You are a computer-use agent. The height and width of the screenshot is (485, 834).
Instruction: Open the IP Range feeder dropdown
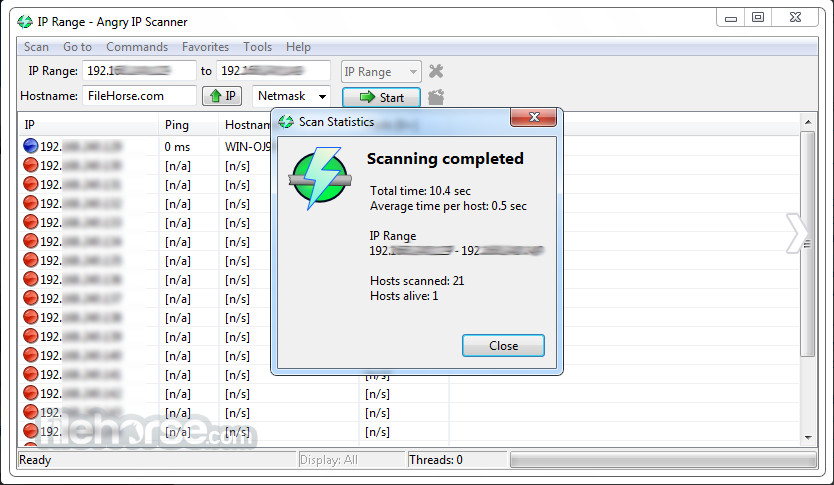[x=381, y=71]
